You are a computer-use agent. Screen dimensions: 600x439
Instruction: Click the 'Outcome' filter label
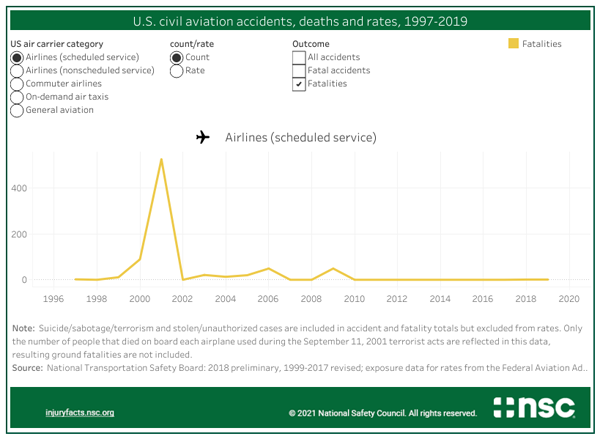(x=311, y=44)
